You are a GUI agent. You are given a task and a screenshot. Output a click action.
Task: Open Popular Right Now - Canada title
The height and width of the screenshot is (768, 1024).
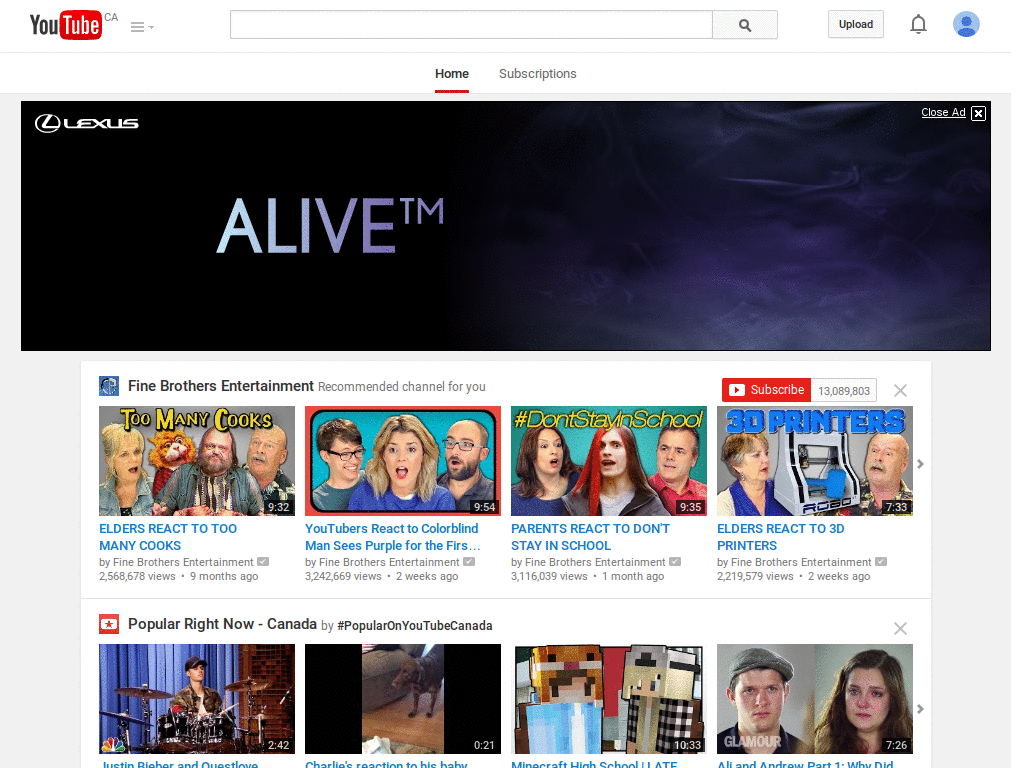pyautogui.click(x=222, y=624)
